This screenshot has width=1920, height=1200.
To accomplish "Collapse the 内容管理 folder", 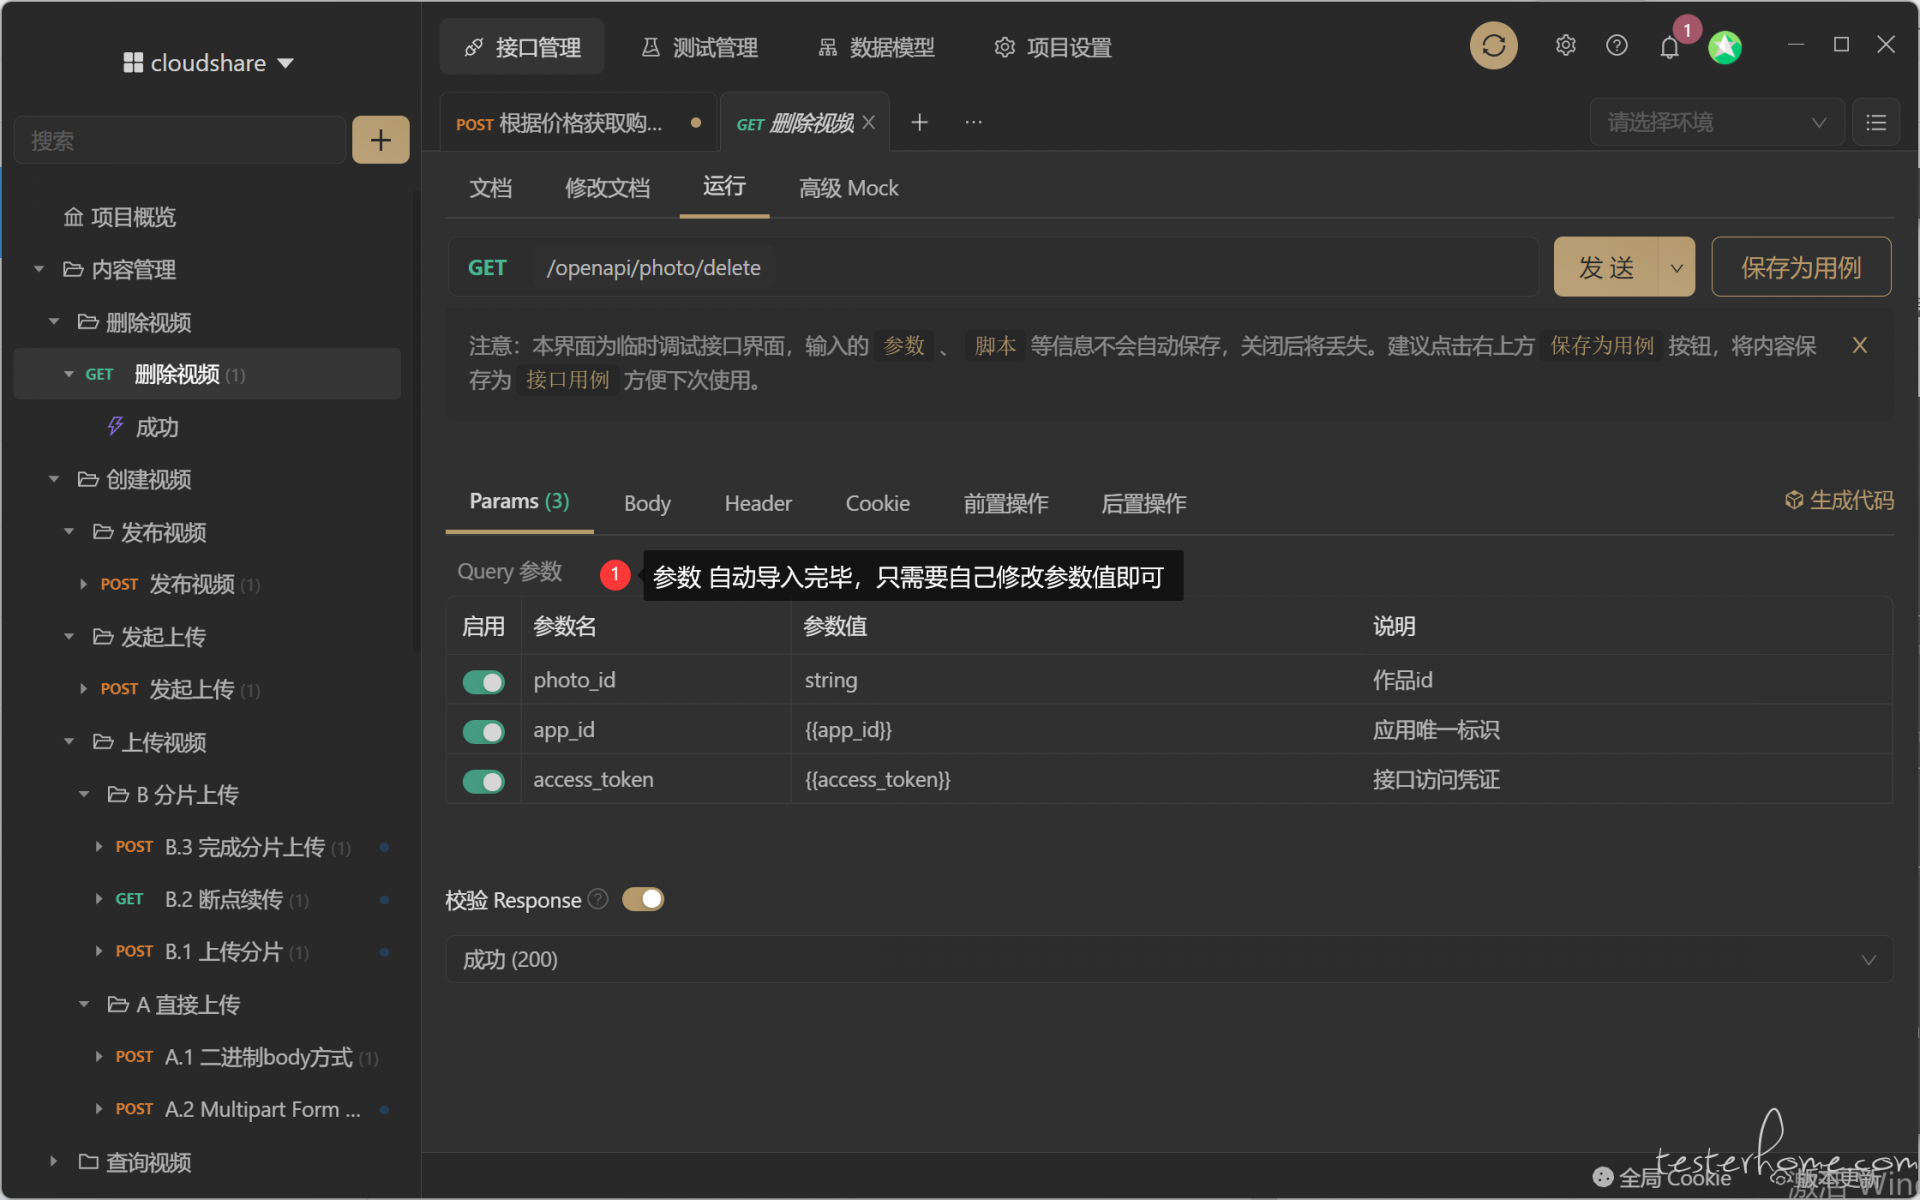I will 39,269.
